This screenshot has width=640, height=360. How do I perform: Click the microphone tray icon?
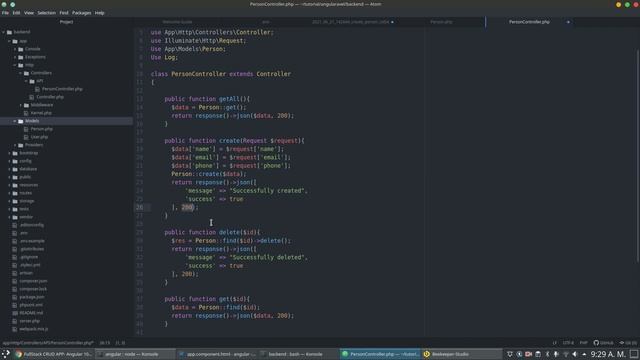(x=556, y=354)
